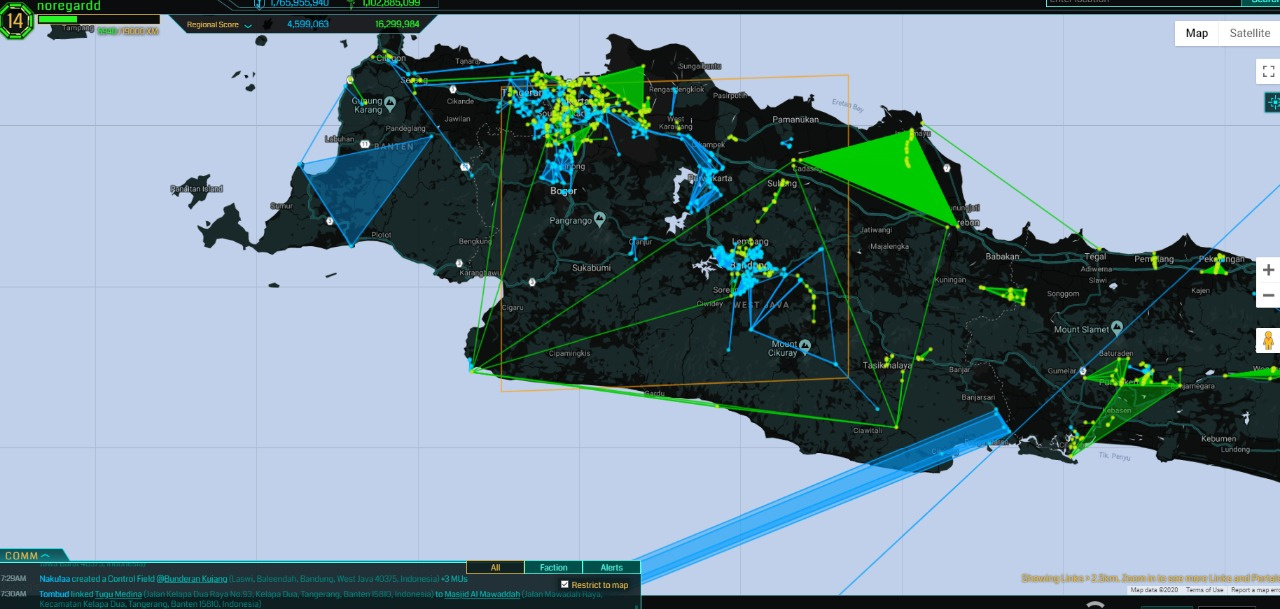Select the Satellite view type
The height and width of the screenshot is (609, 1280).
(x=1249, y=33)
